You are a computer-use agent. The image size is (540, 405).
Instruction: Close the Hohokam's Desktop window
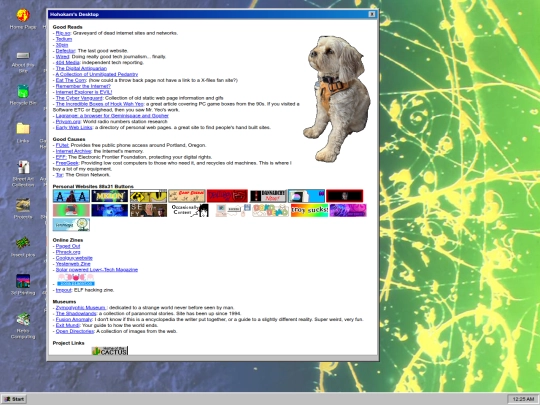[372, 14]
